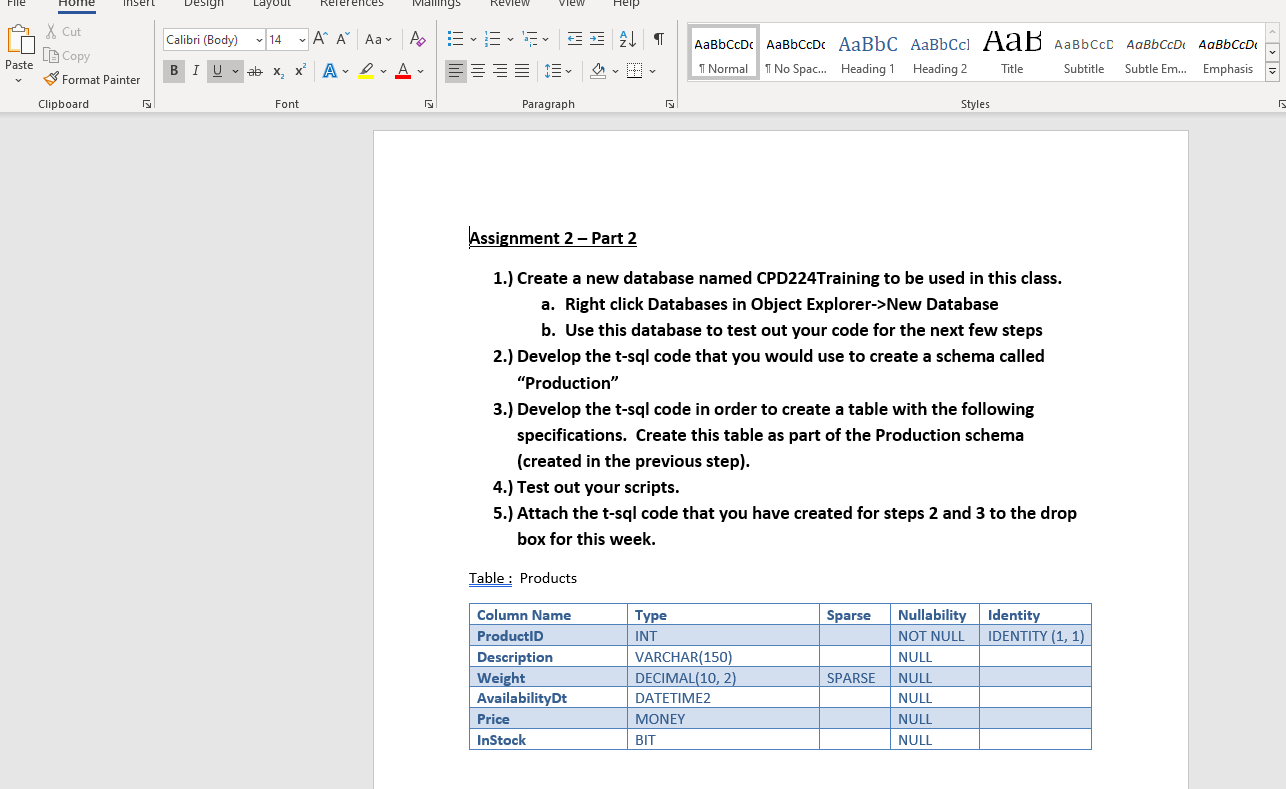1286x789 pixels.
Task: Apply center alignment
Action: [x=478, y=71]
